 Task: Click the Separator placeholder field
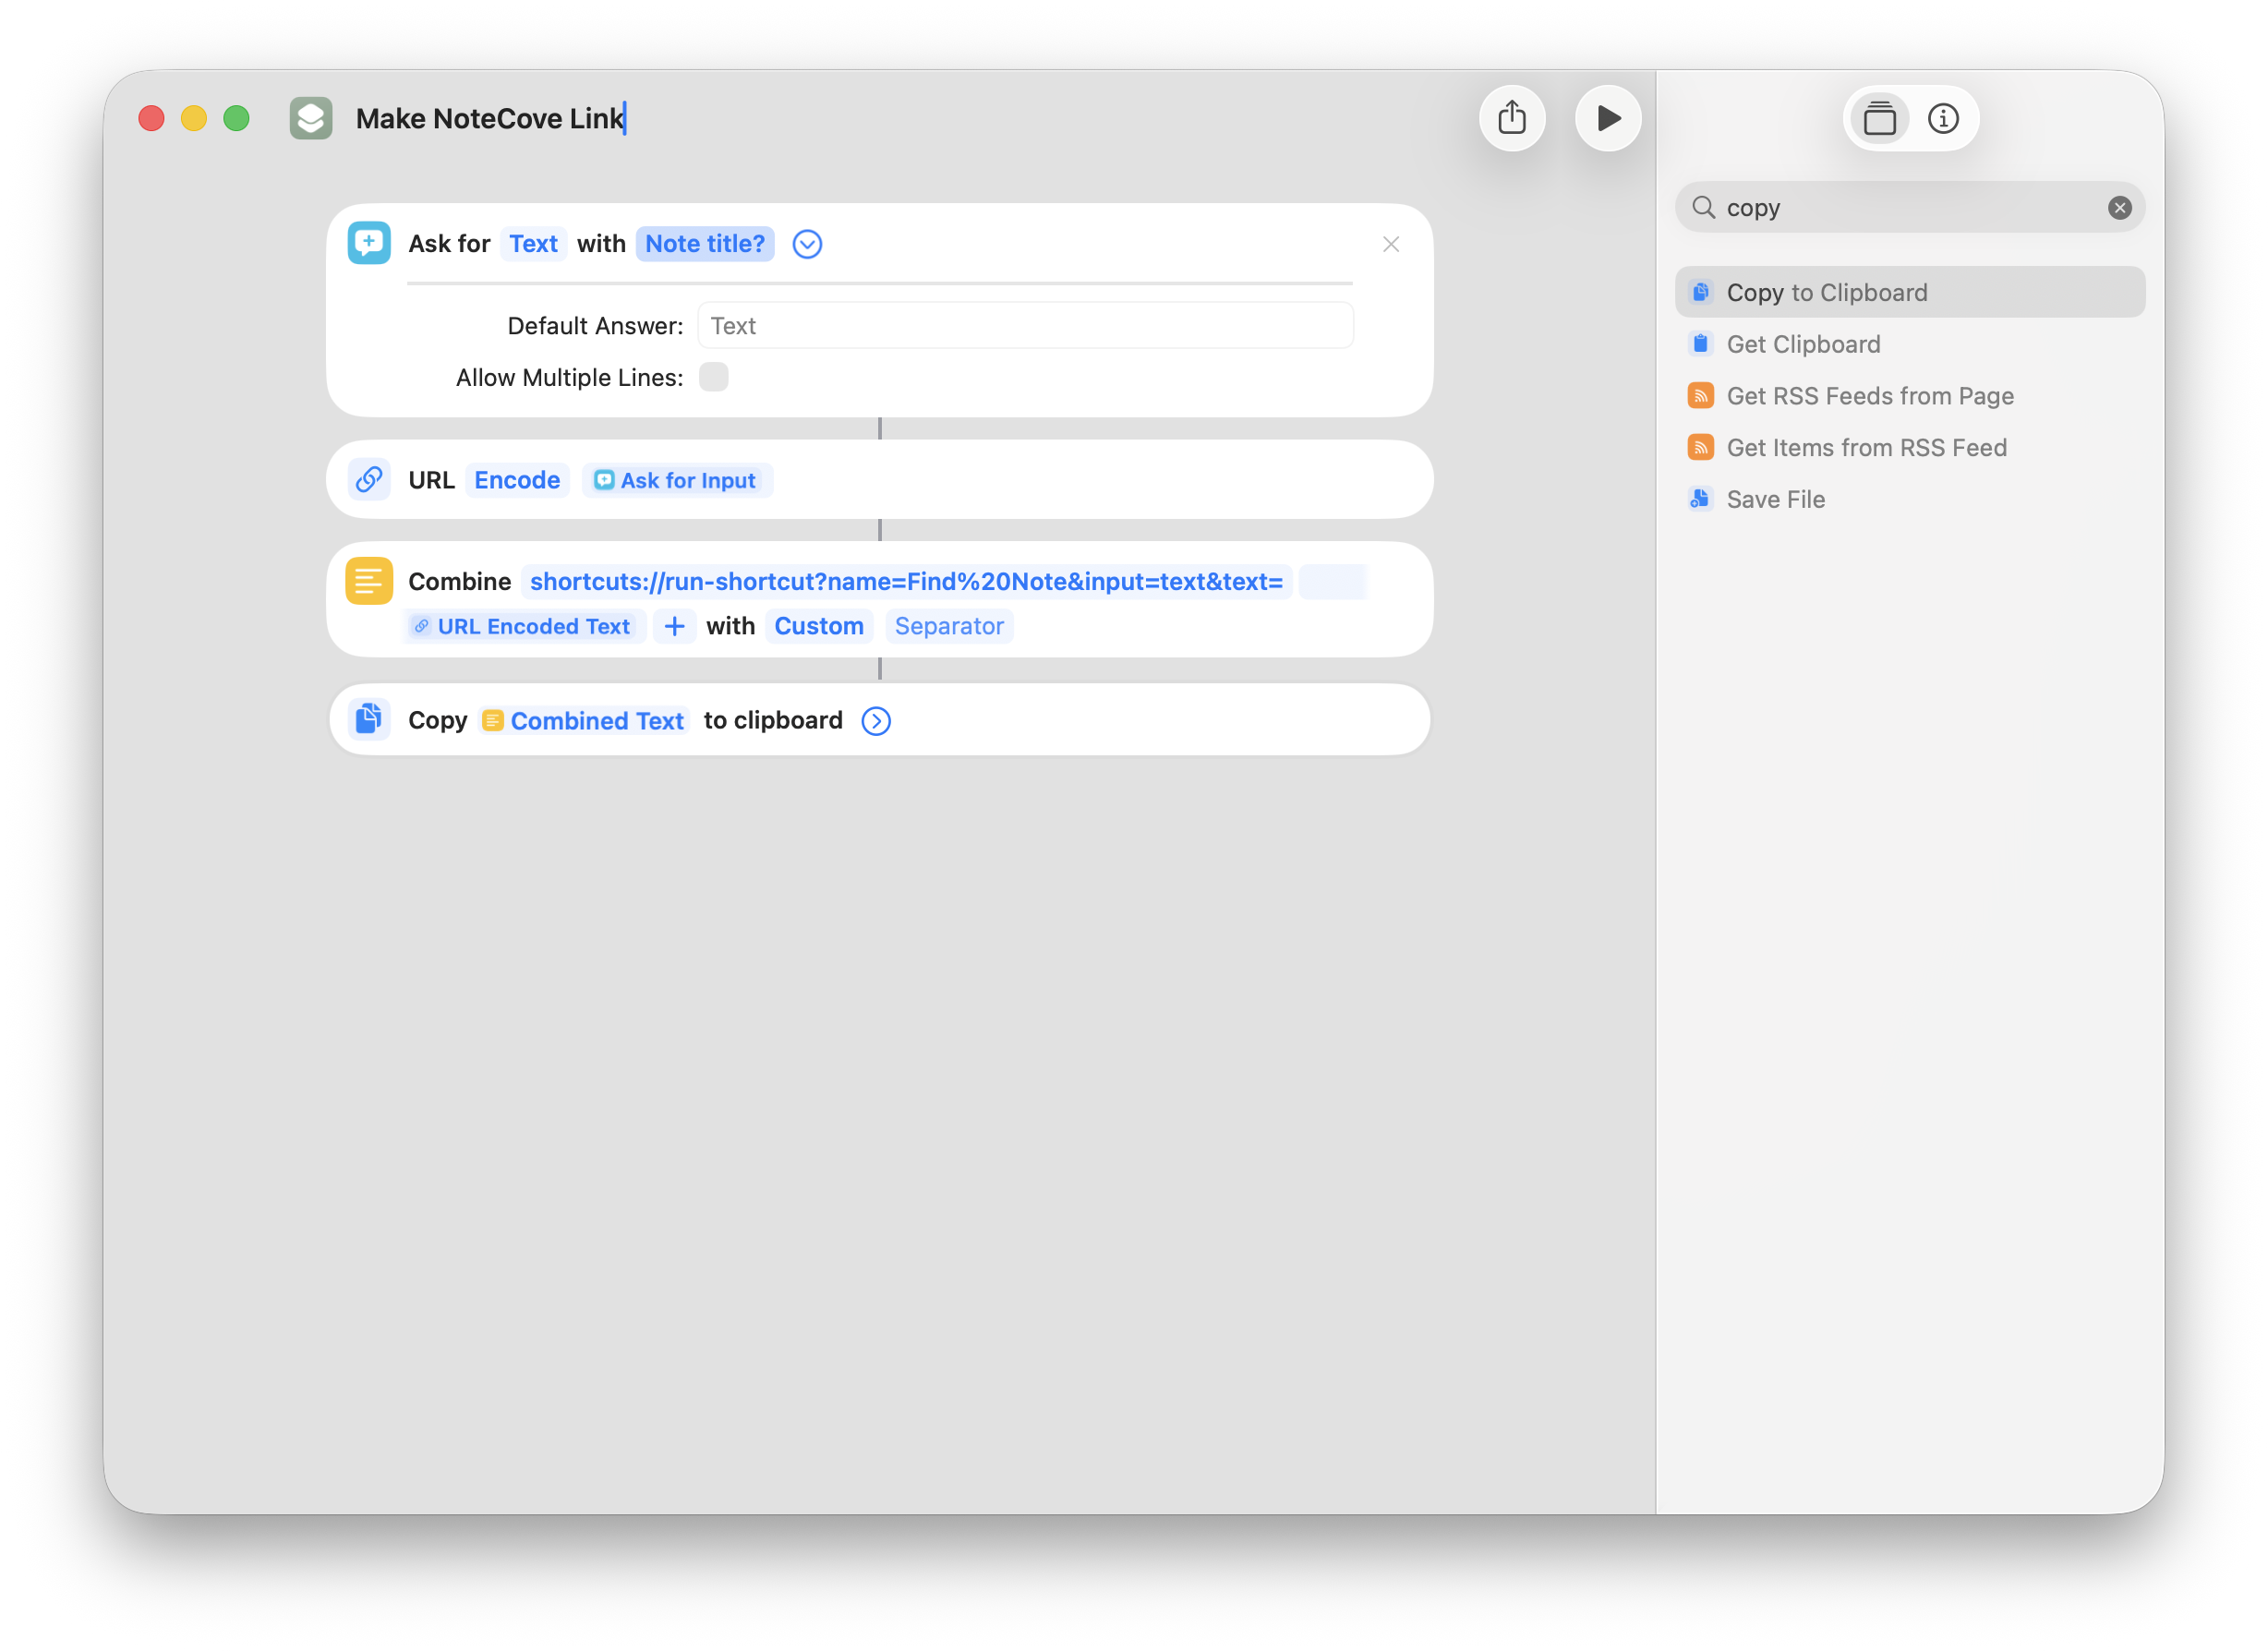(x=948, y=626)
